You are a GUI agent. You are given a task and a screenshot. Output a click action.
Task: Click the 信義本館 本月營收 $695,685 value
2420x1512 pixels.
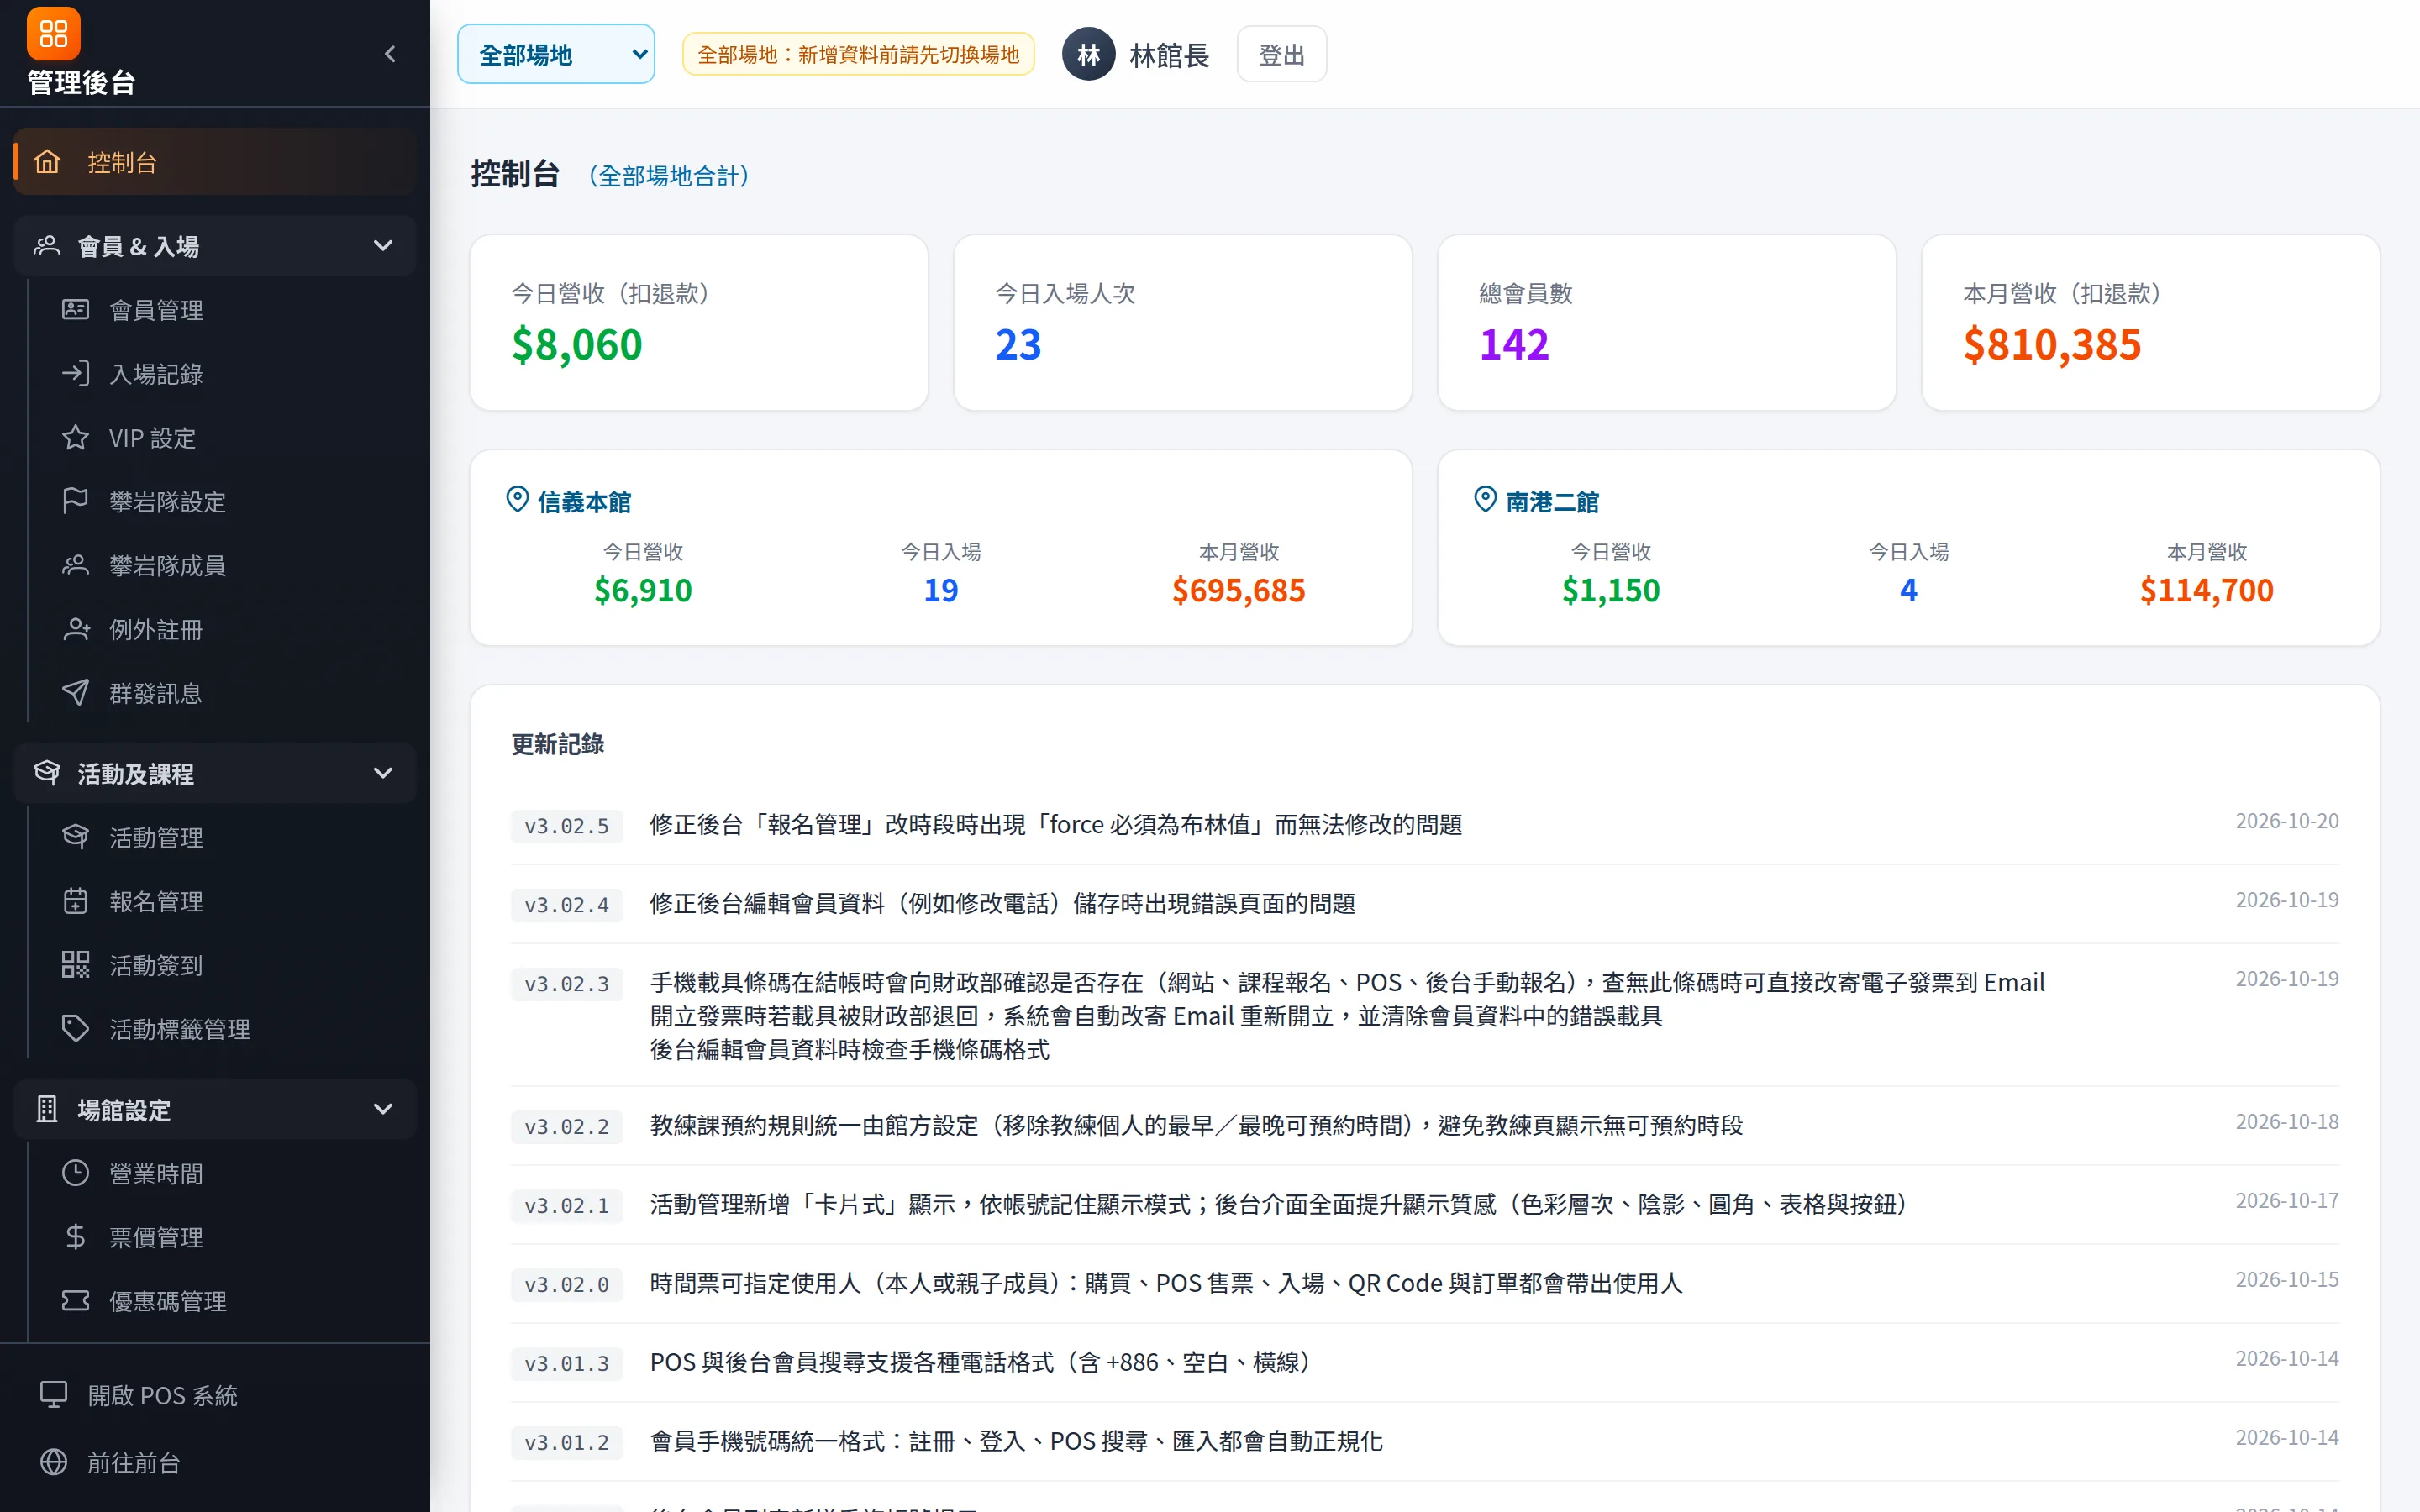(1238, 590)
